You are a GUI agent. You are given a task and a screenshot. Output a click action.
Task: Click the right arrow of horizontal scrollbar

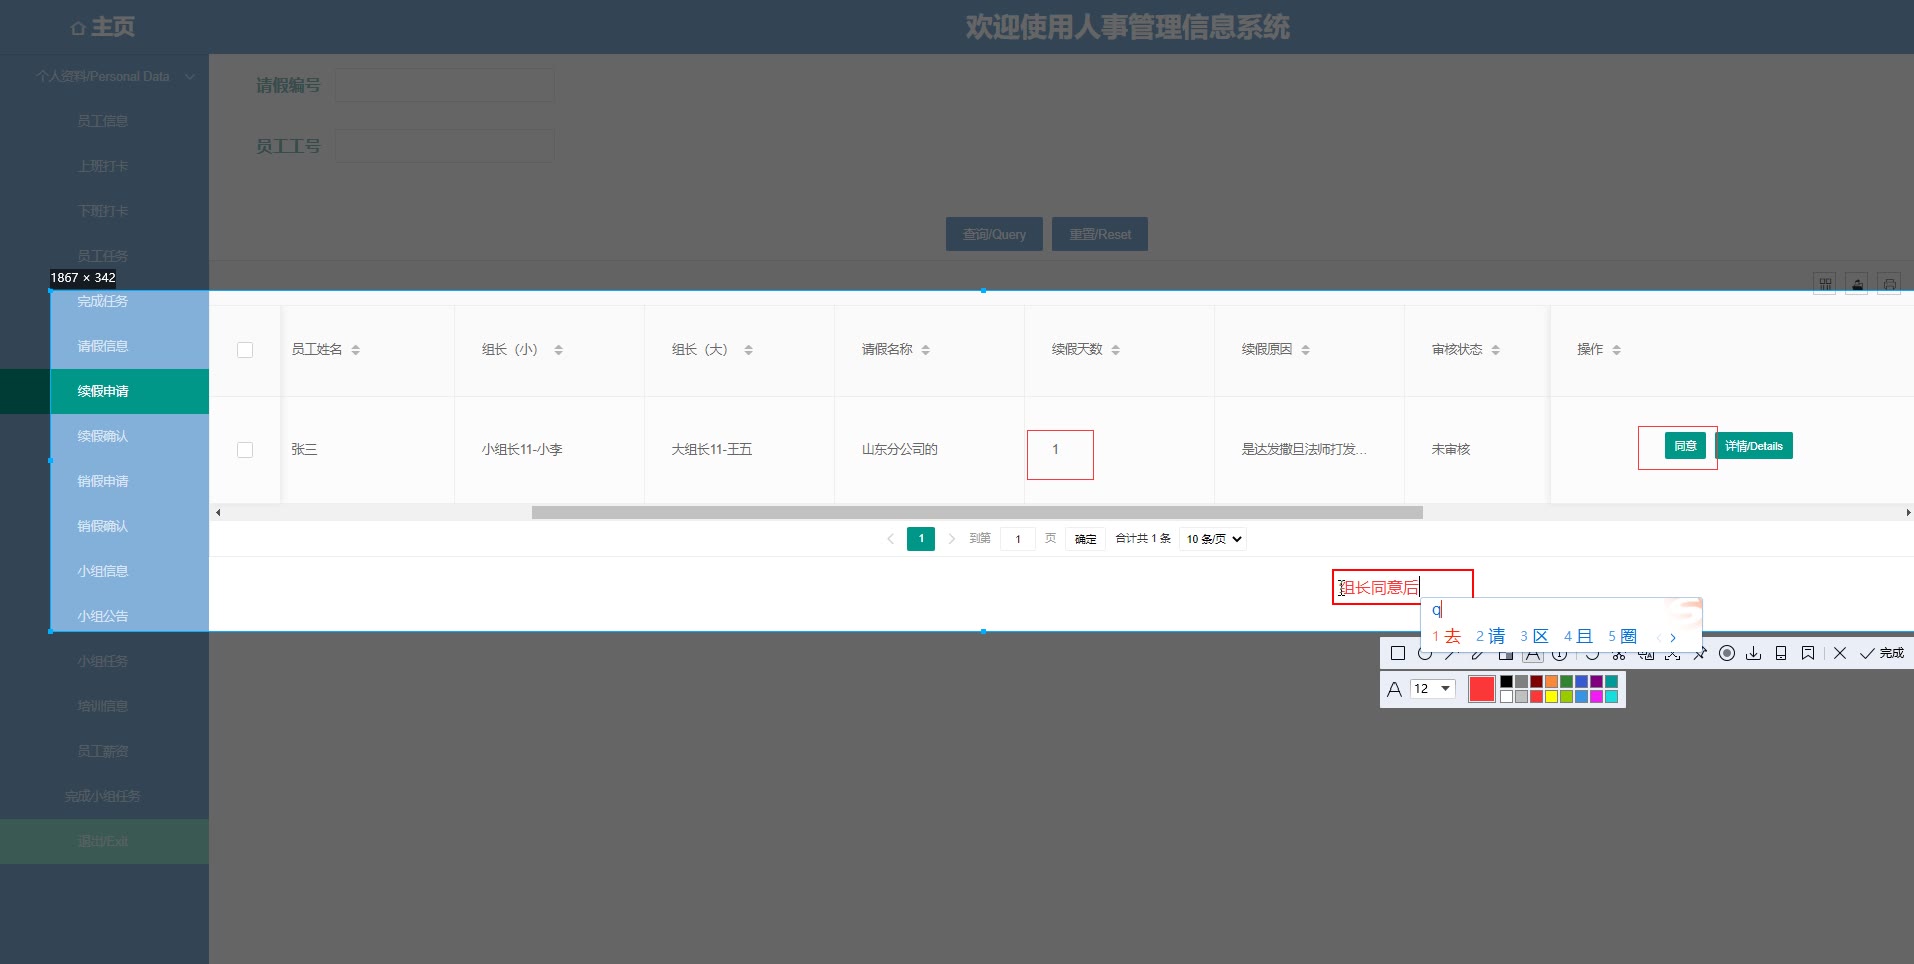1908,513
